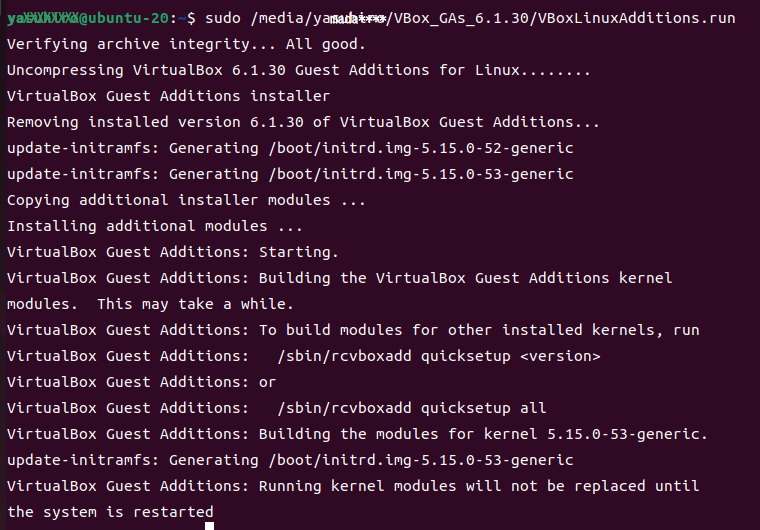The width and height of the screenshot is (760, 530).
Task: Click the user@ubuntu-20 prompt text
Action: [88, 18]
